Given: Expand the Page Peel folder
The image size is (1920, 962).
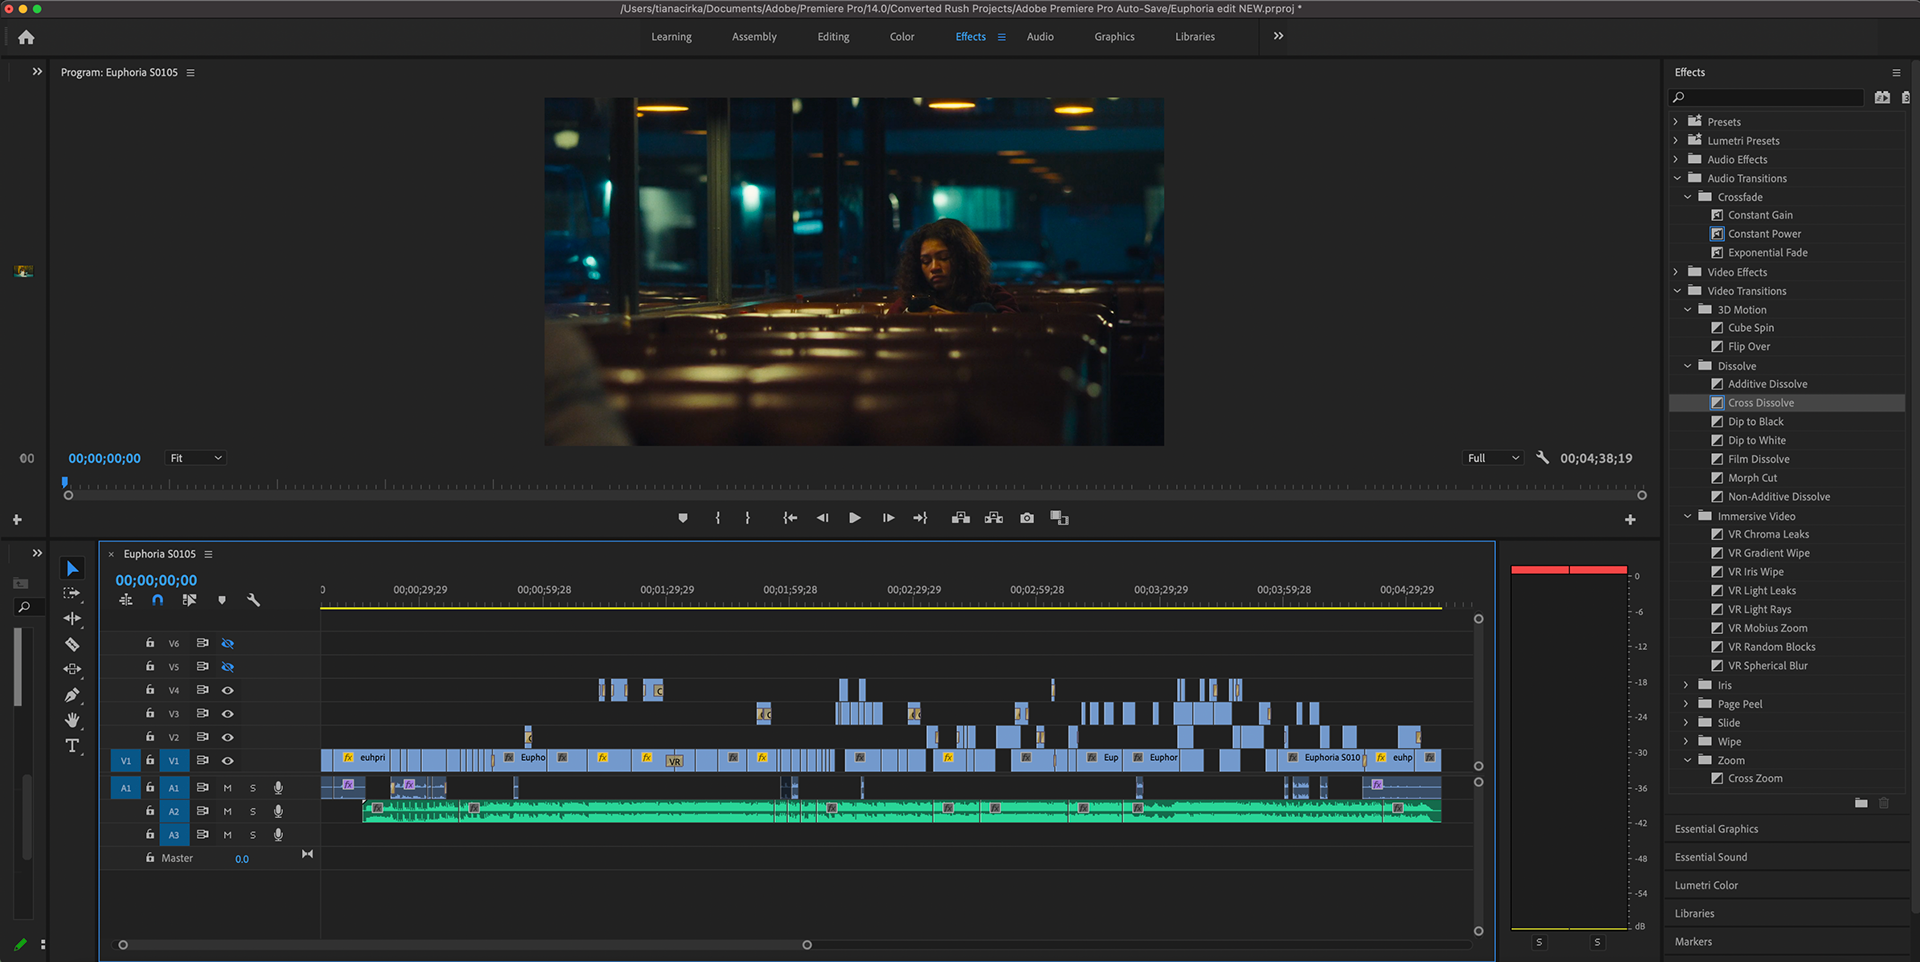Looking at the screenshot, I should (x=1687, y=704).
